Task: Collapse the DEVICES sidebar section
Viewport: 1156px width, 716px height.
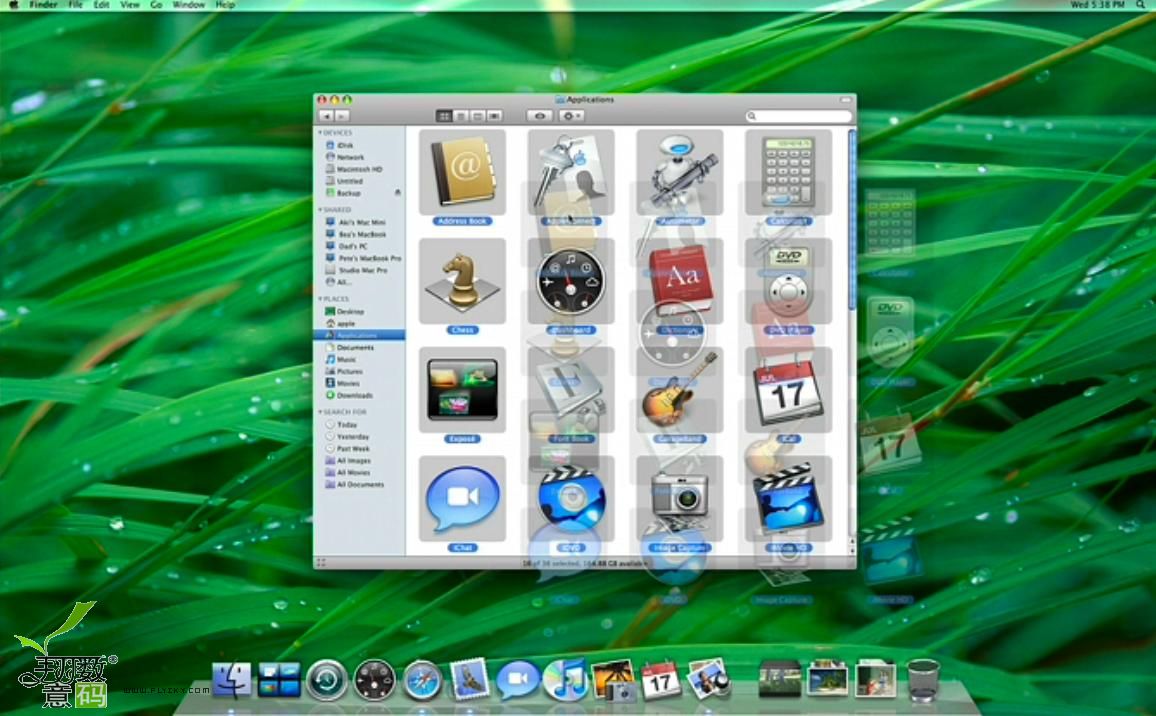Action: click(321, 133)
